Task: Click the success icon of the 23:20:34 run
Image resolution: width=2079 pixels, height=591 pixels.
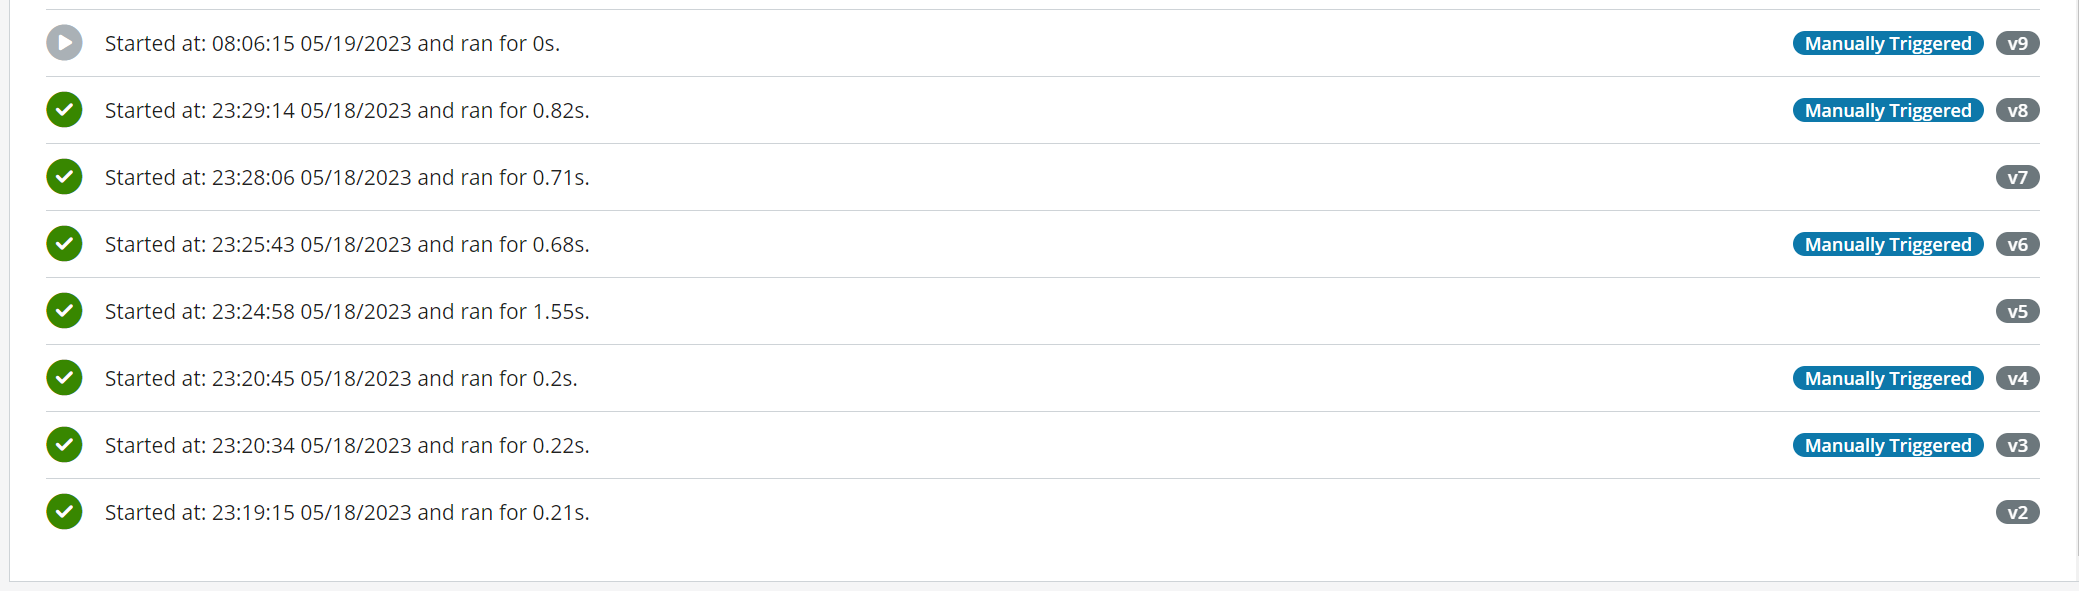Action: [x=64, y=445]
